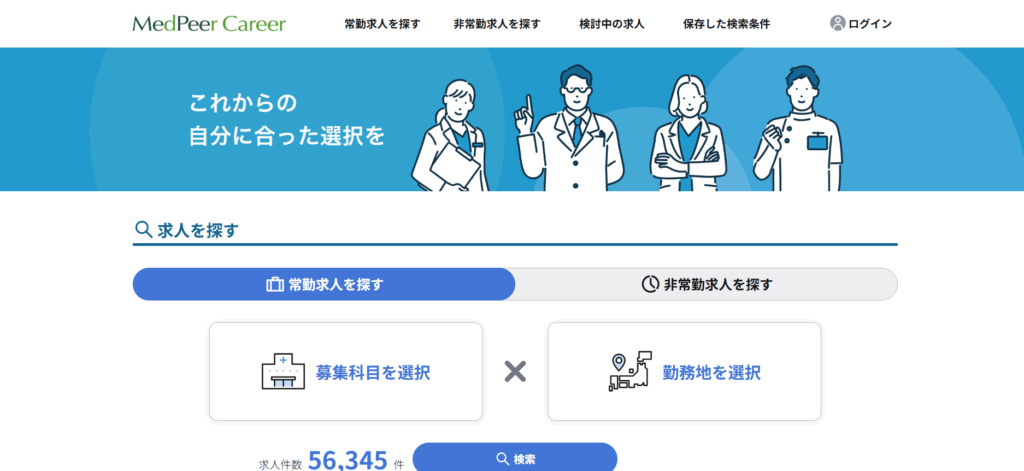
Task: Click the gray X between selection cards
Action: point(515,372)
